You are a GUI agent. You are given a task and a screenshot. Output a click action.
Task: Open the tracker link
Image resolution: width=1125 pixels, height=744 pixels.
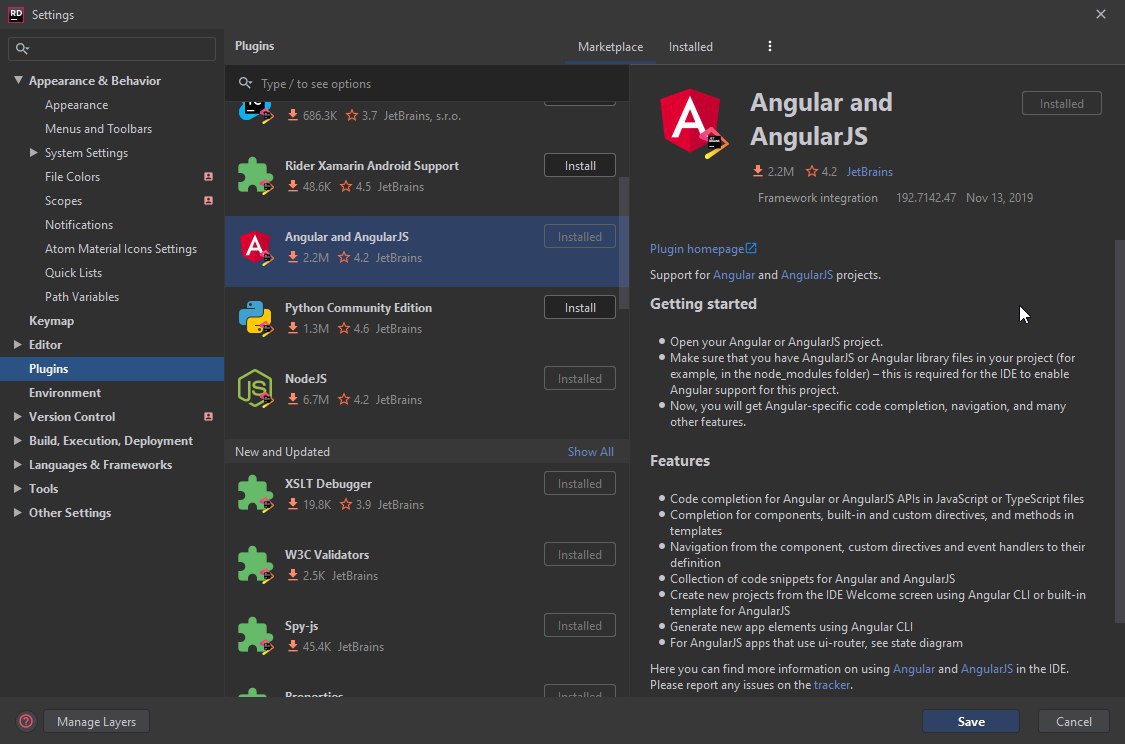(832, 685)
